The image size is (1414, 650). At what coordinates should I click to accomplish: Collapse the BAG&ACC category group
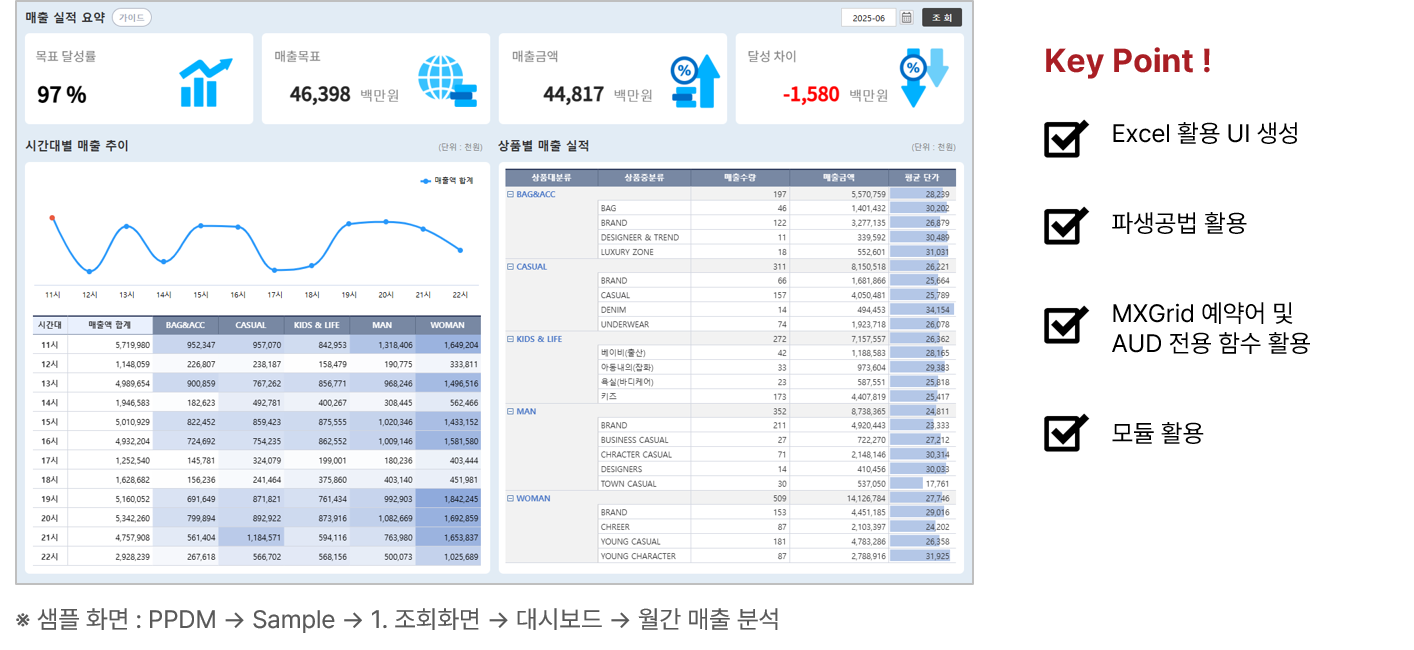coord(510,194)
